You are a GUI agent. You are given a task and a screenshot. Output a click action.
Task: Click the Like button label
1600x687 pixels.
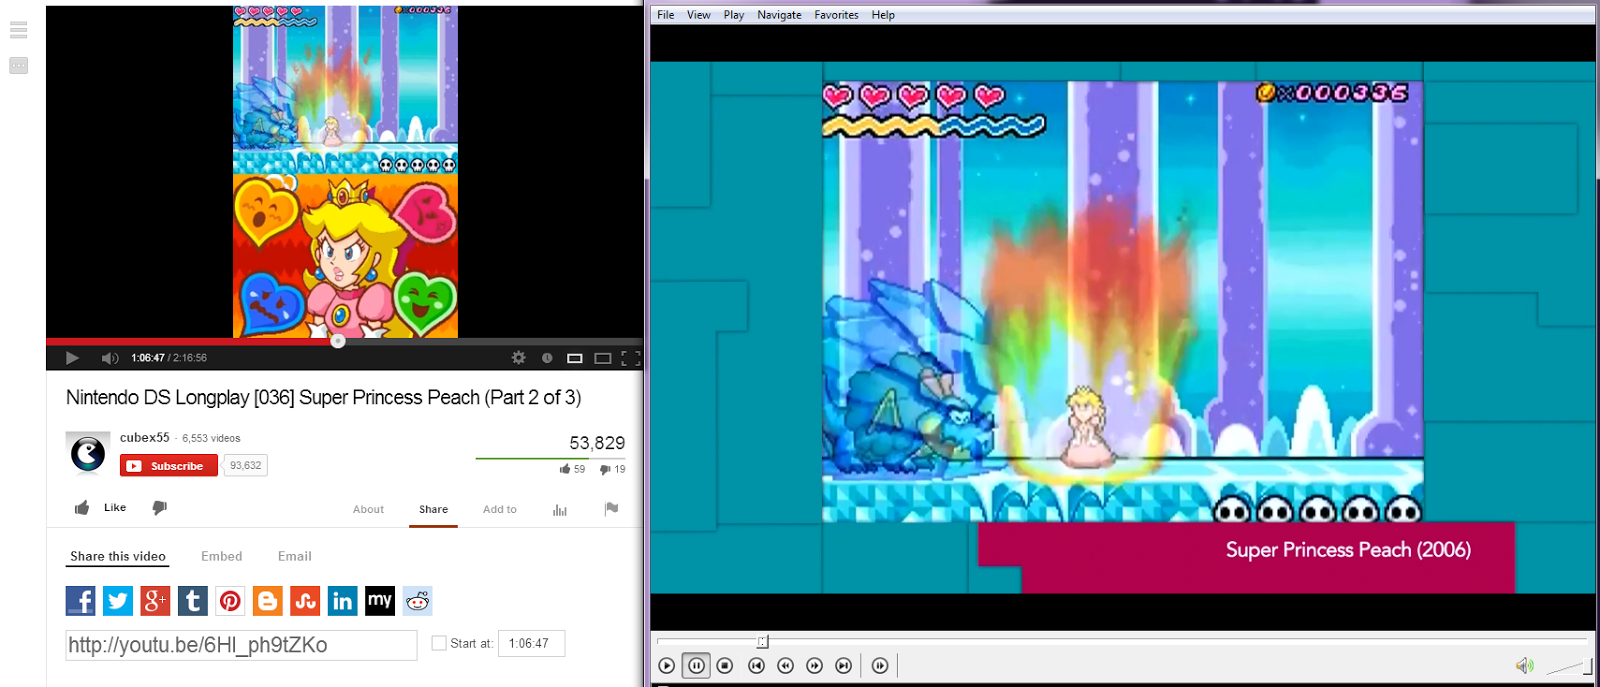[115, 508]
